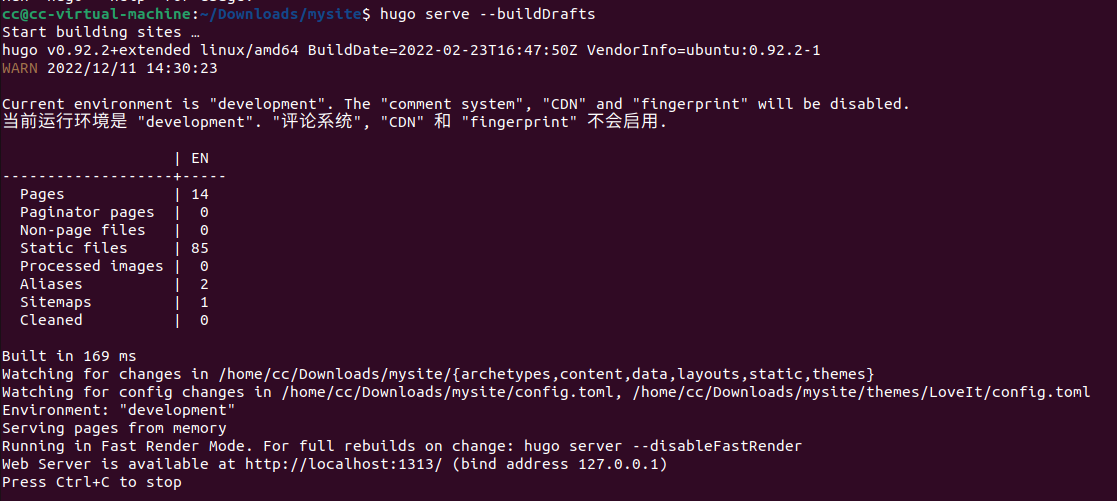
Task: Click the Built in 169 ms line
Action: point(69,356)
